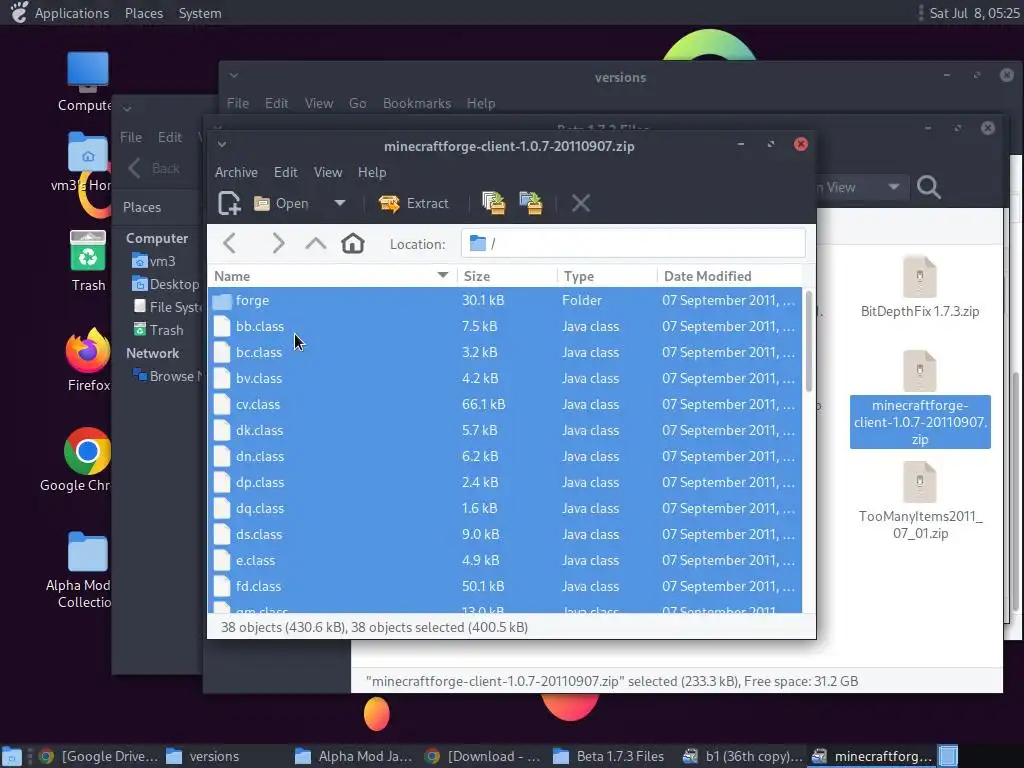1024x768 pixels.
Task: Open vm3 home in Places sidebar
Action: pos(154,261)
